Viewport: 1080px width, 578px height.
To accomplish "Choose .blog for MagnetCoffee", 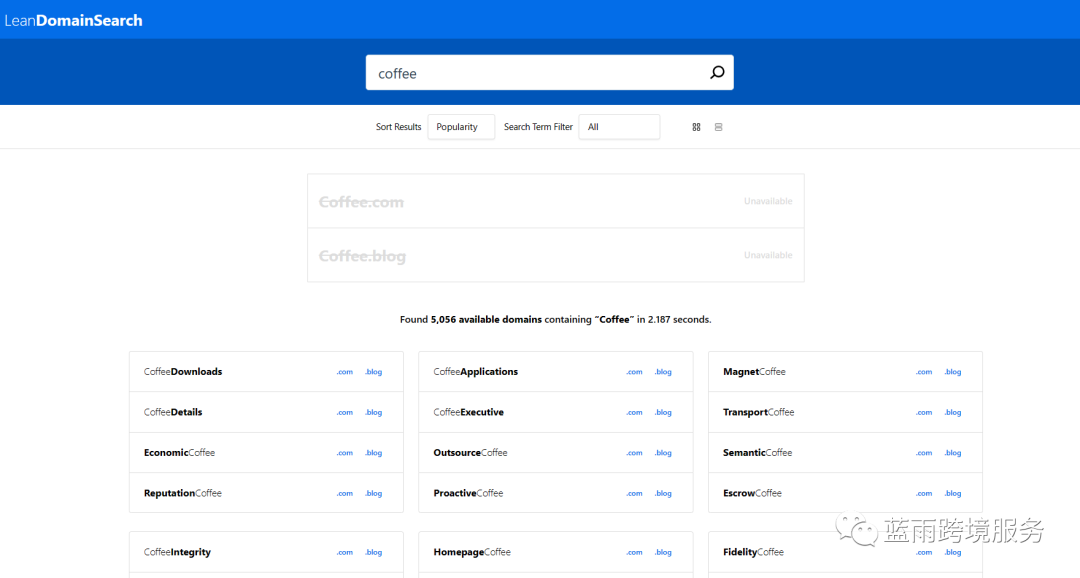I will pyautogui.click(x=952, y=372).
